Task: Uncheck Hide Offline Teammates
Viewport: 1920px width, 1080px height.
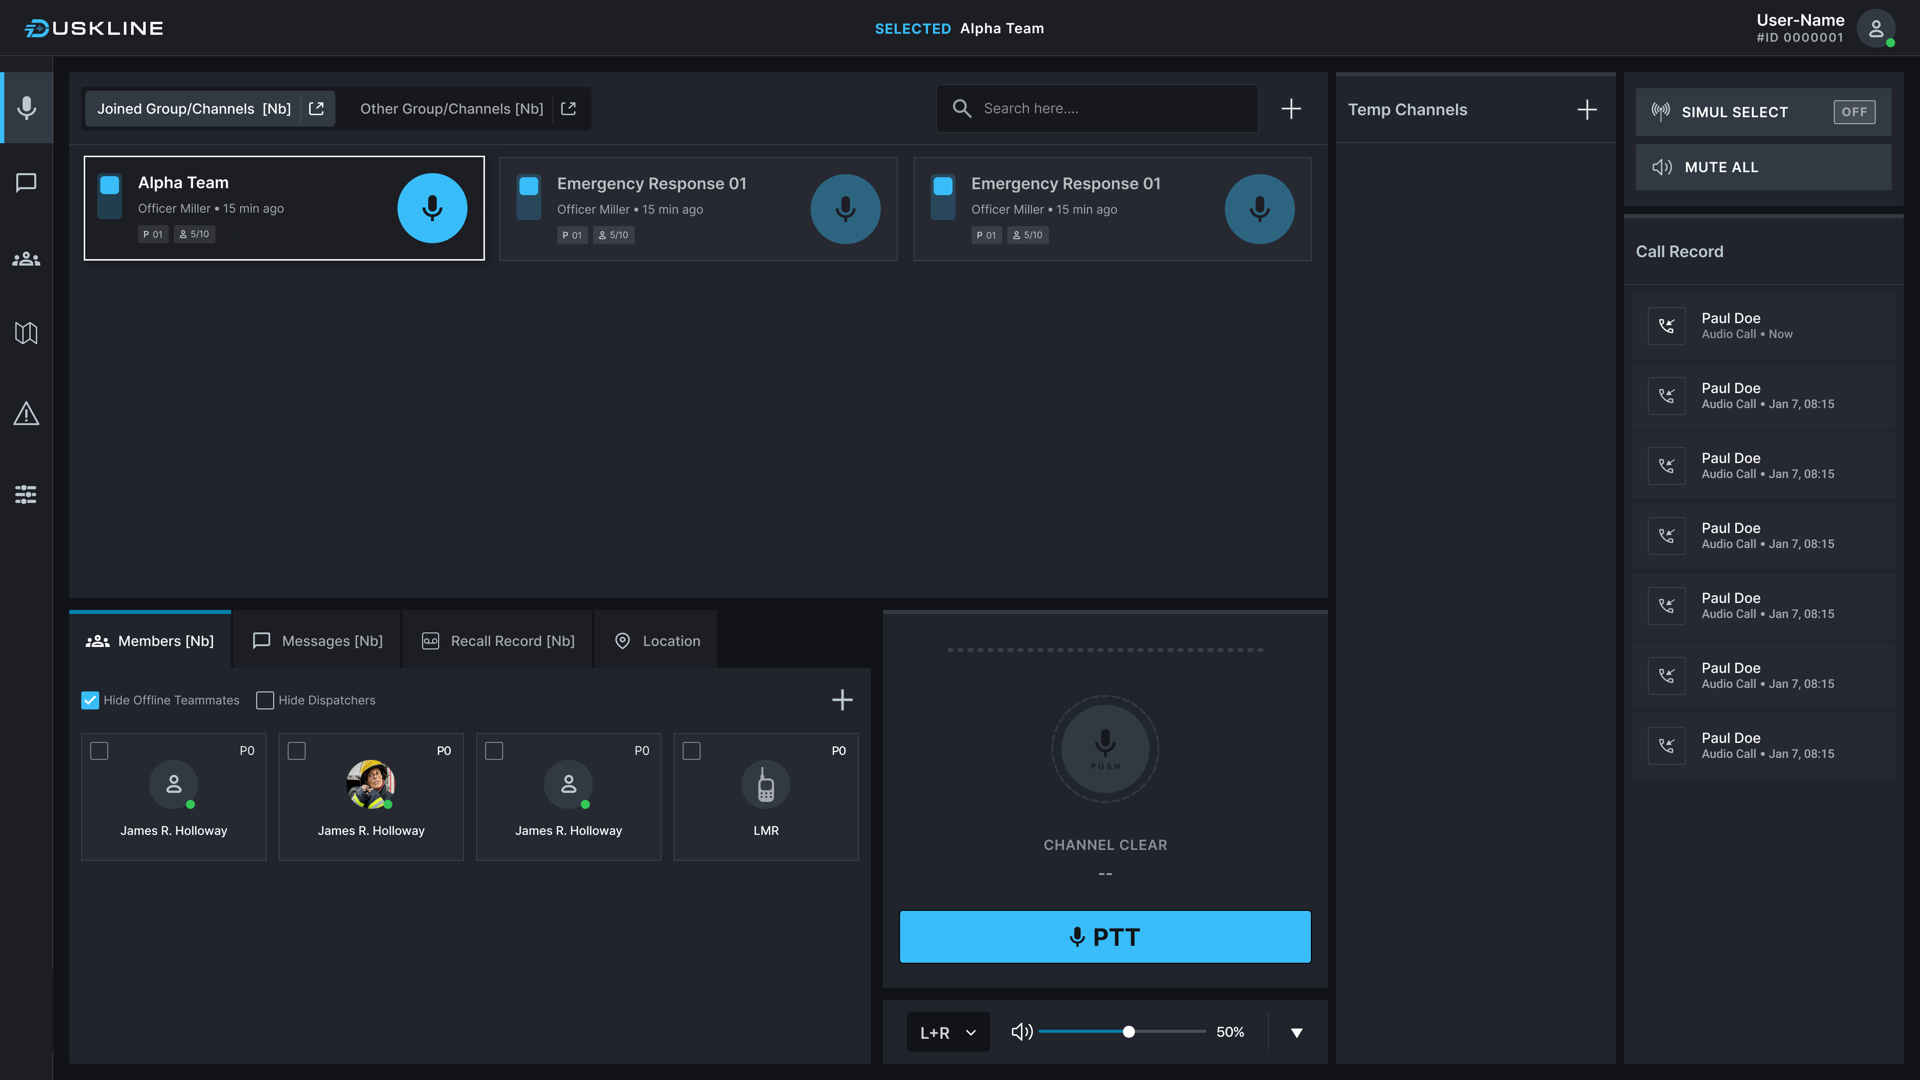Action: 90,700
